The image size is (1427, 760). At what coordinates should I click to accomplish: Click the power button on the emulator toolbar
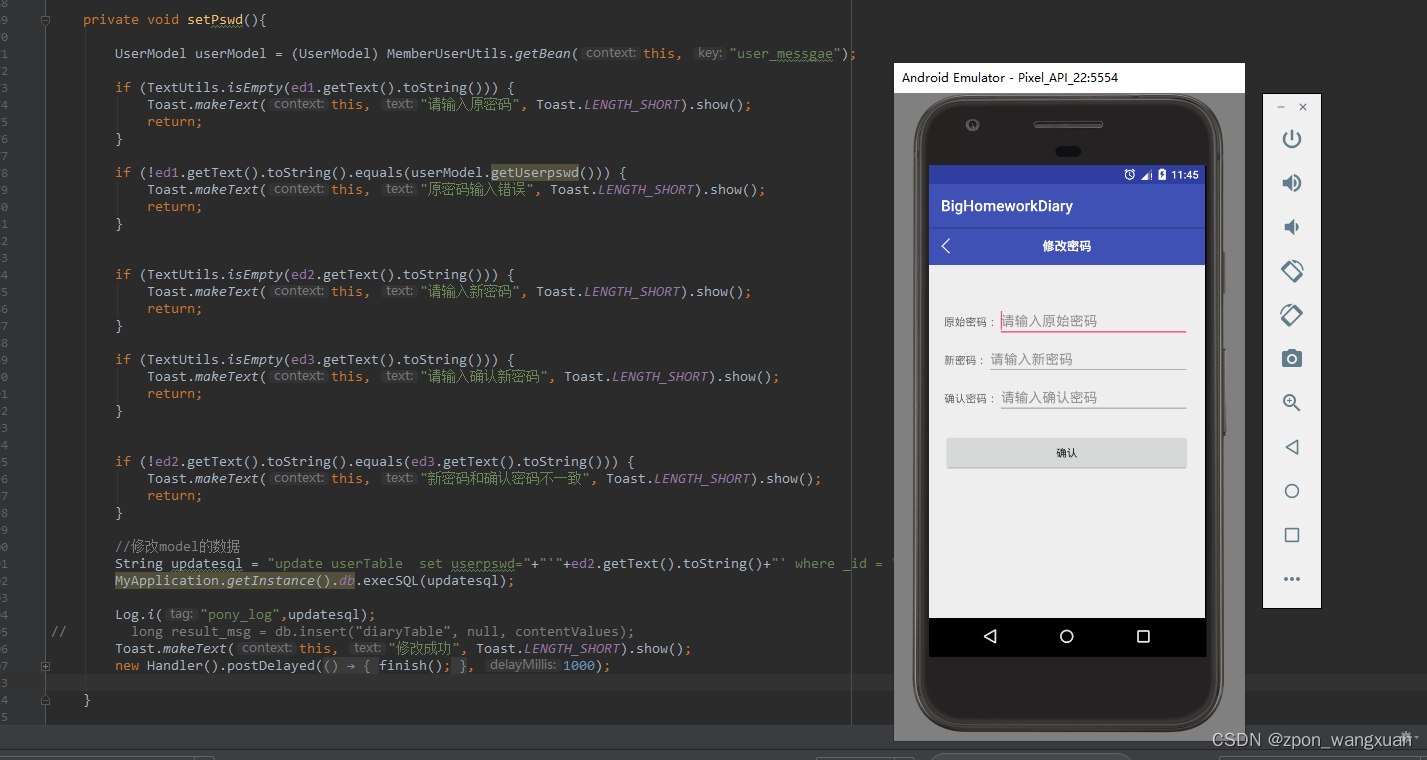[1291, 138]
